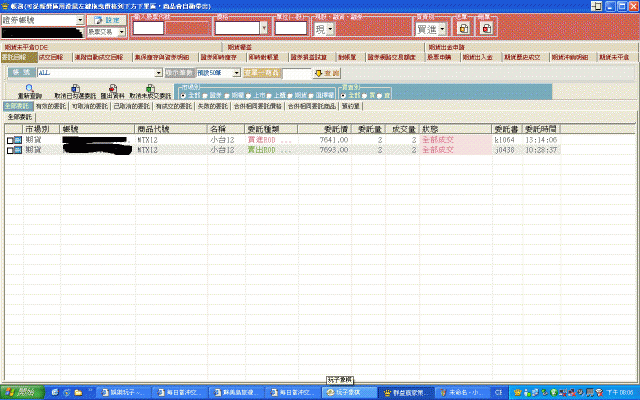Open the 證券帳號 account dropdown
The image size is (640, 400).
(80, 20)
